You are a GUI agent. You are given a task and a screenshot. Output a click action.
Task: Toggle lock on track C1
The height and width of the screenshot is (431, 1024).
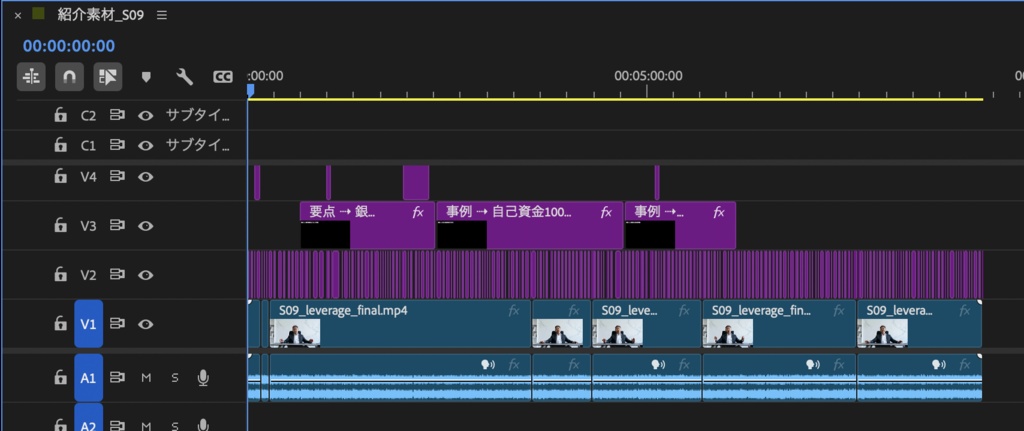click(x=60, y=145)
